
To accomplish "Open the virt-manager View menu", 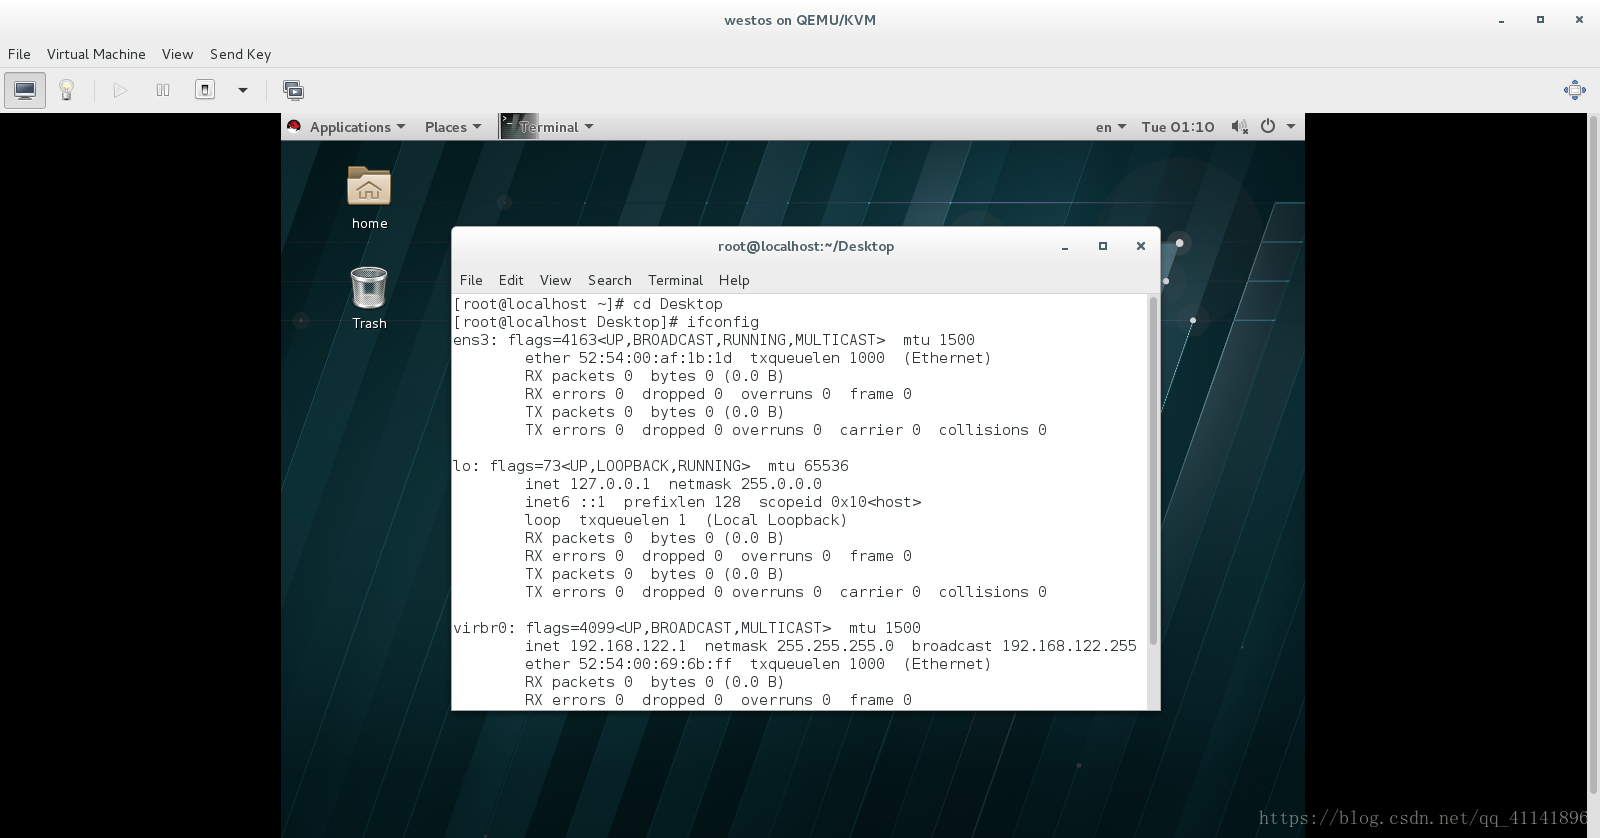I will click(x=177, y=54).
